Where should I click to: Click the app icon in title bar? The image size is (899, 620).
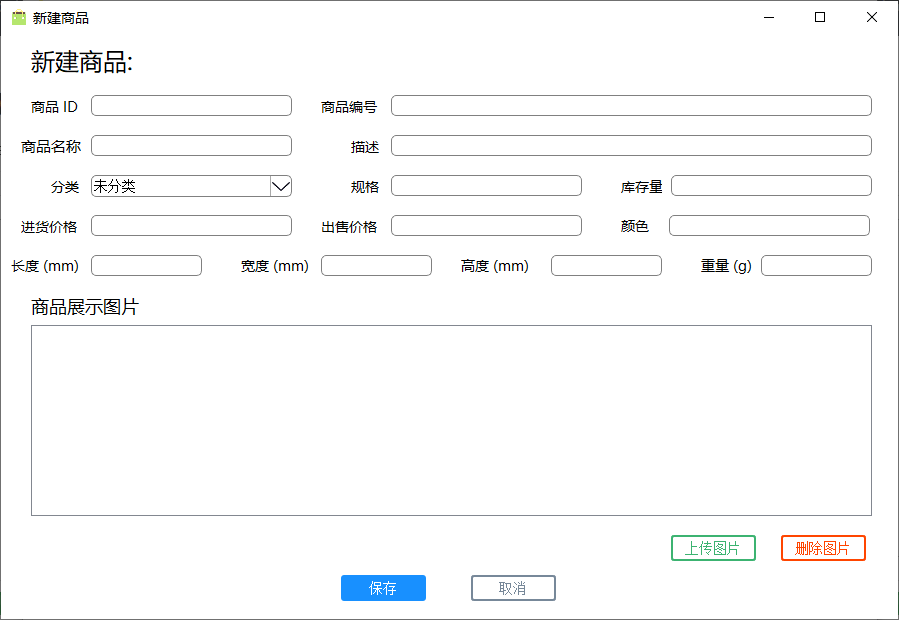19,18
